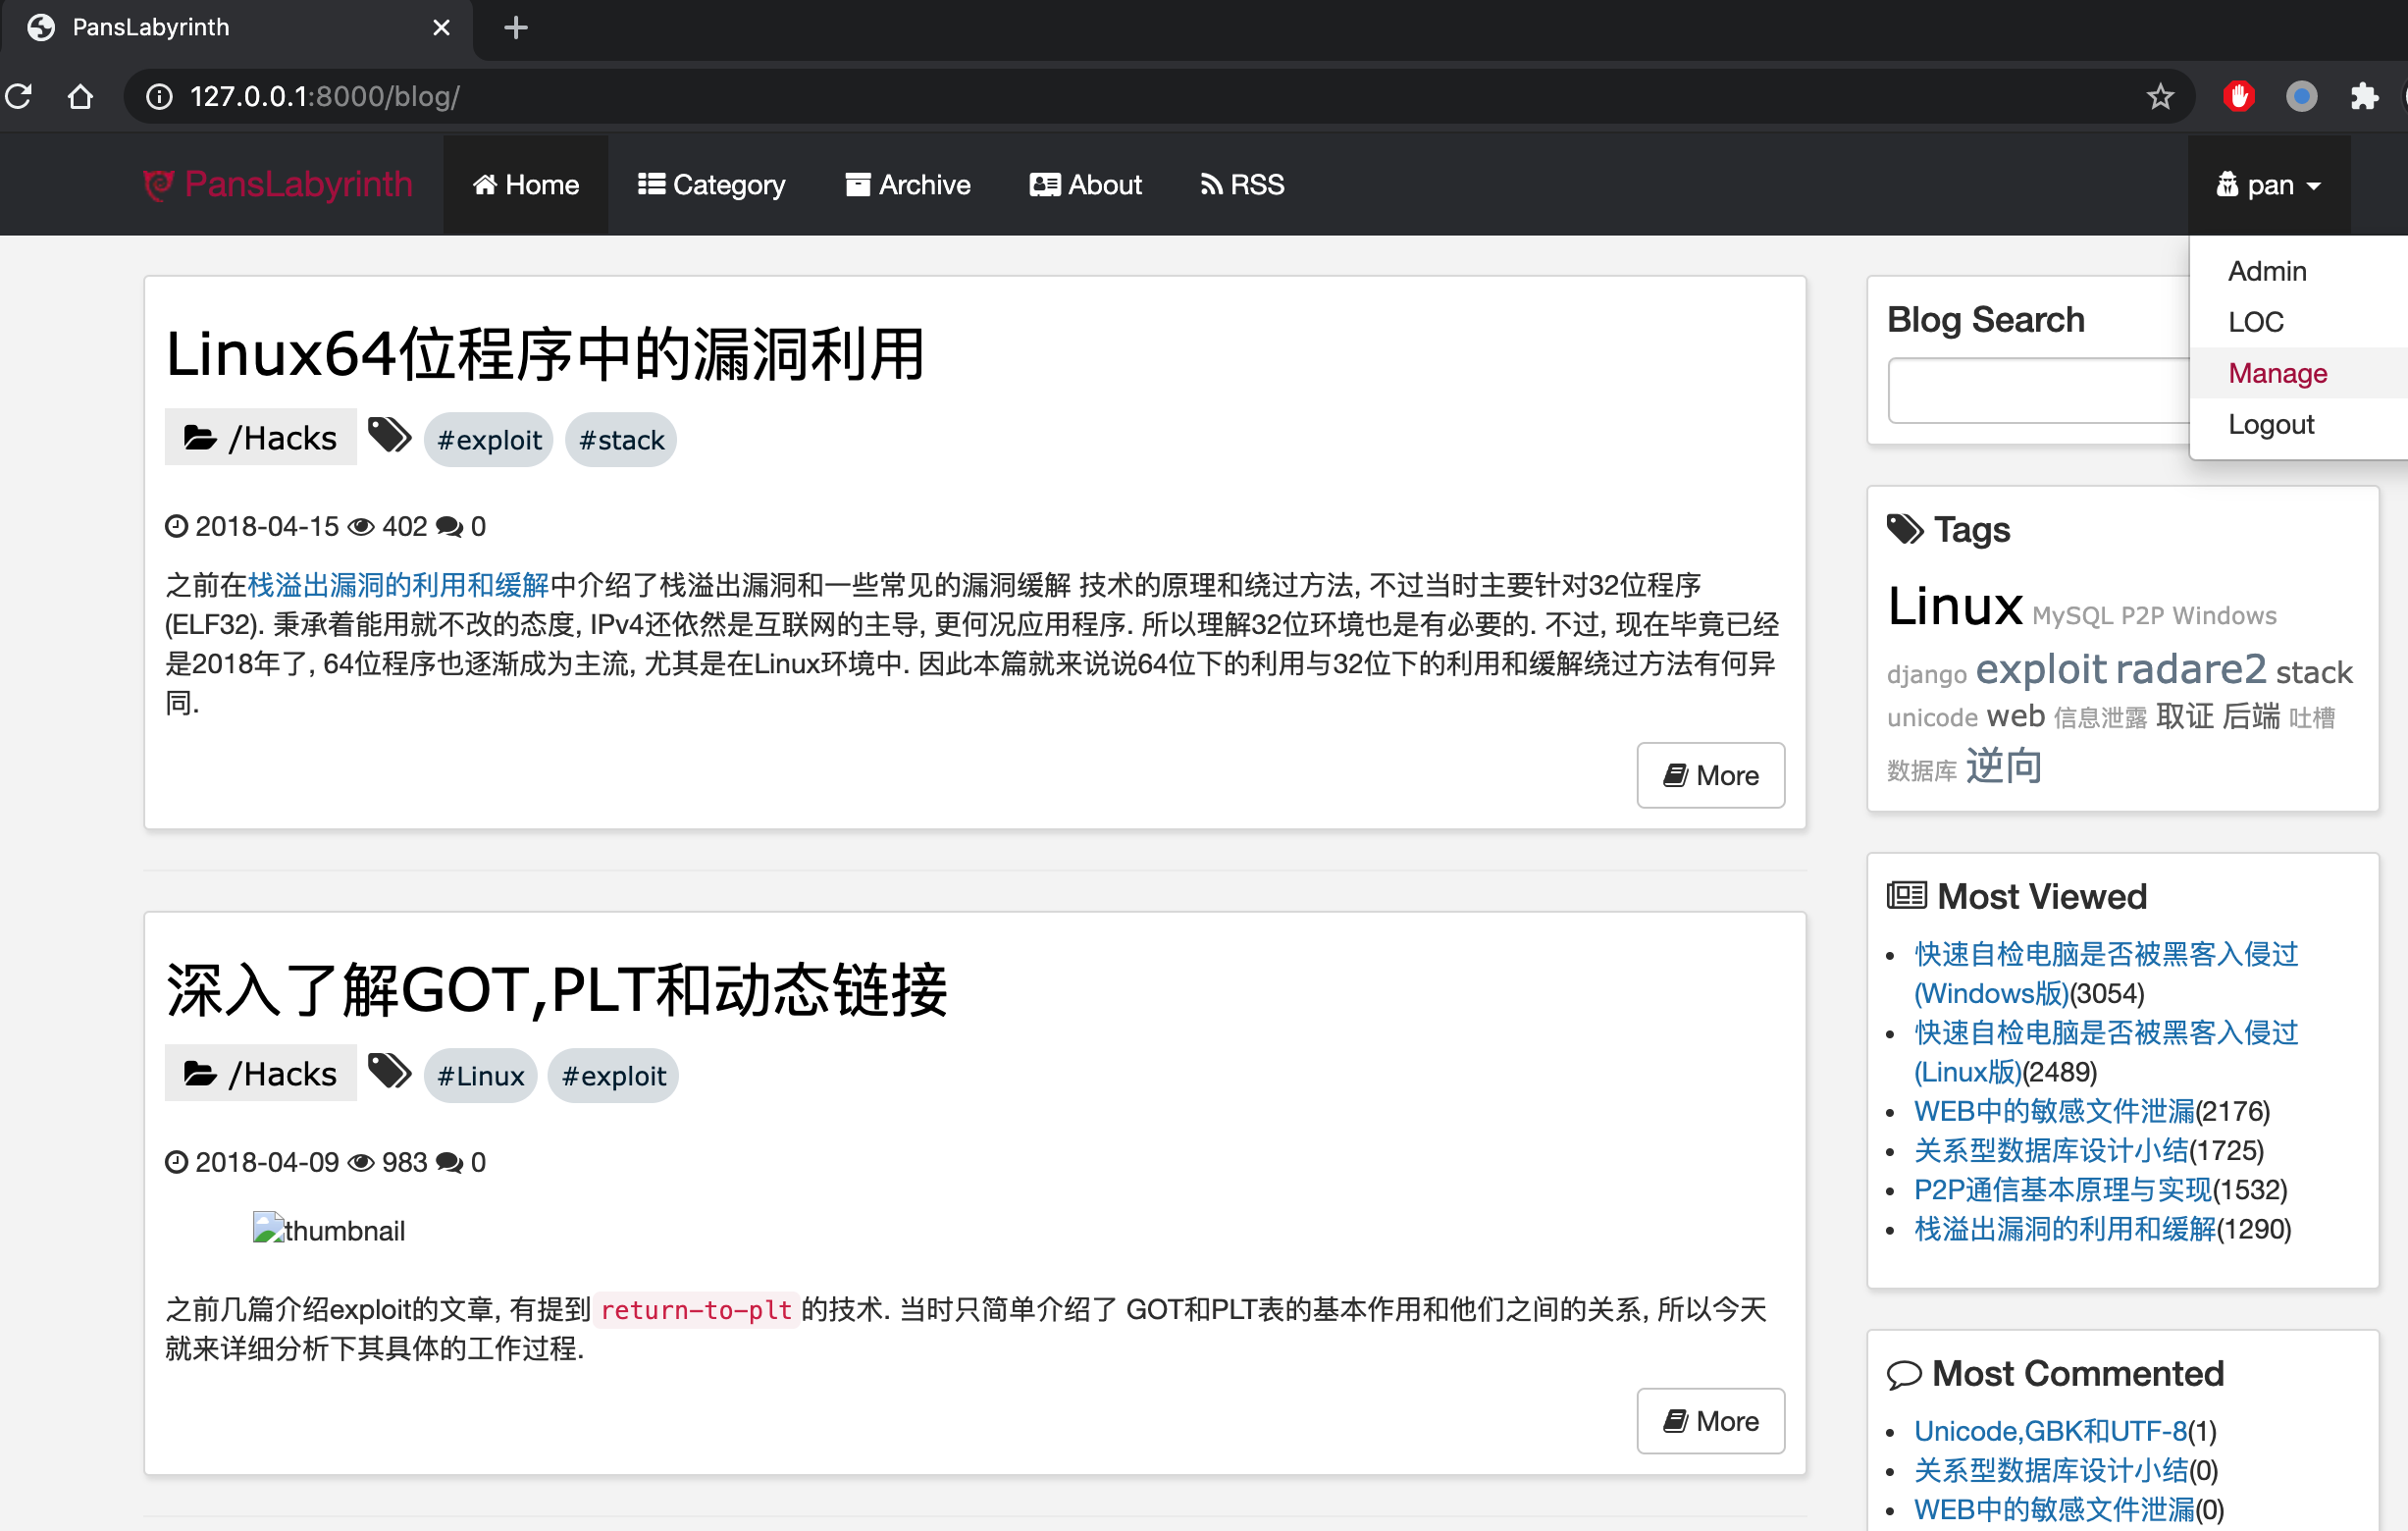Screen dimensions: 2408x1531
Task: Open 关系型数据库设计小结 in Most Viewed
Action: pyautogui.click(x=2051, y=1150)
